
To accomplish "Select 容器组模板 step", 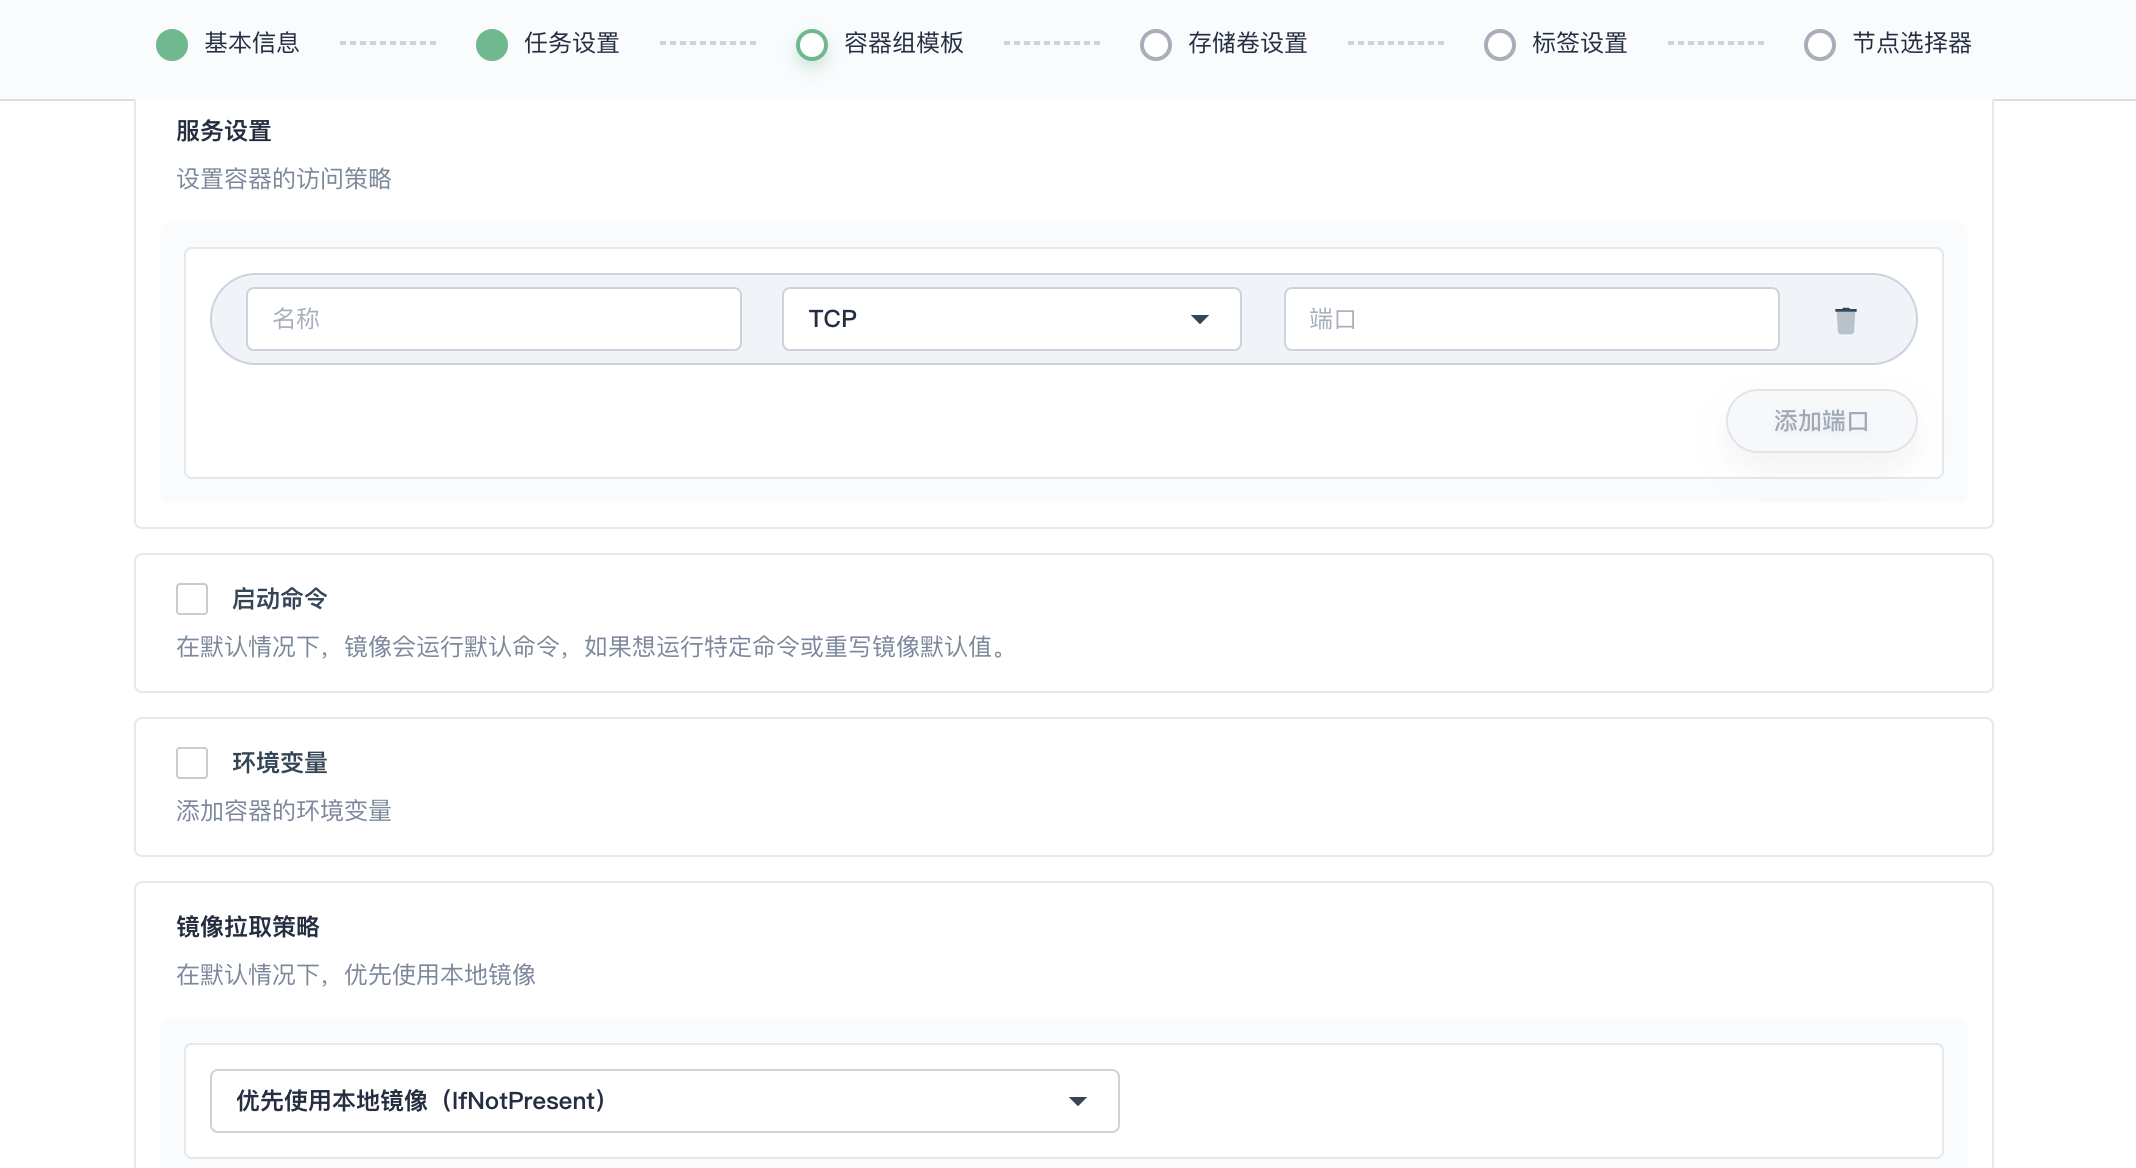I will pos(880,44).
